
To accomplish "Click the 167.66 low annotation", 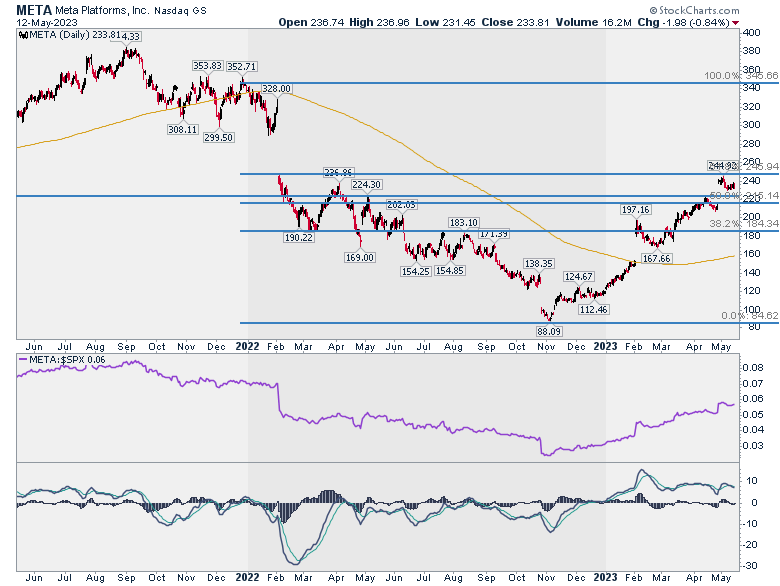I will pos(657,259).
